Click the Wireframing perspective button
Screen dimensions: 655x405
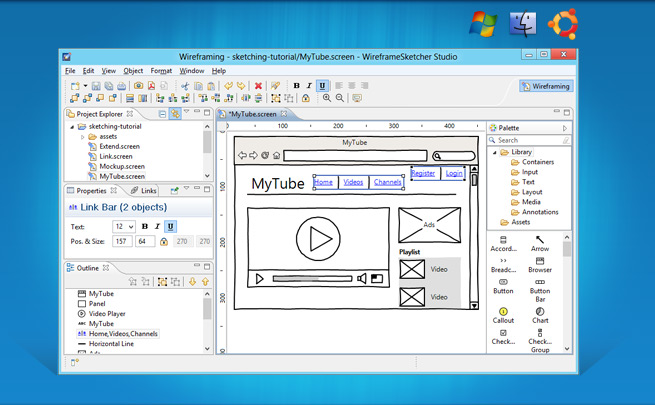pyautogui.click(x=546, y=87)
